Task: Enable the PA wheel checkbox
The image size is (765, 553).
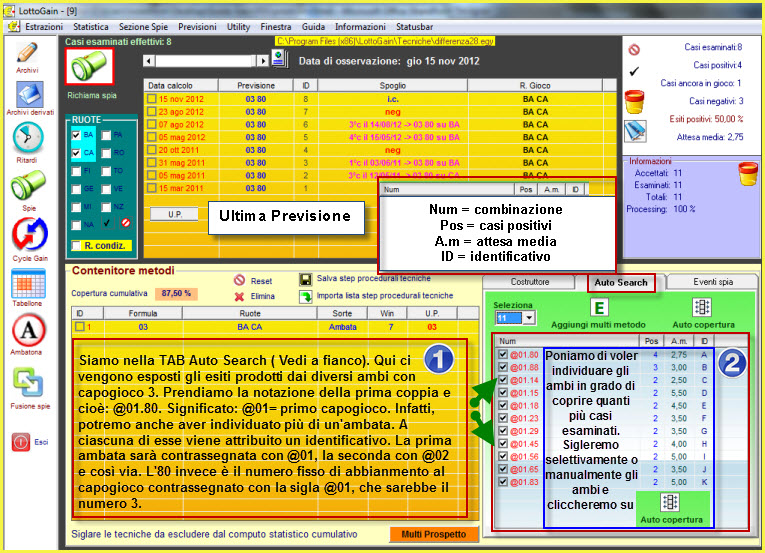Action: coord(106,135)
